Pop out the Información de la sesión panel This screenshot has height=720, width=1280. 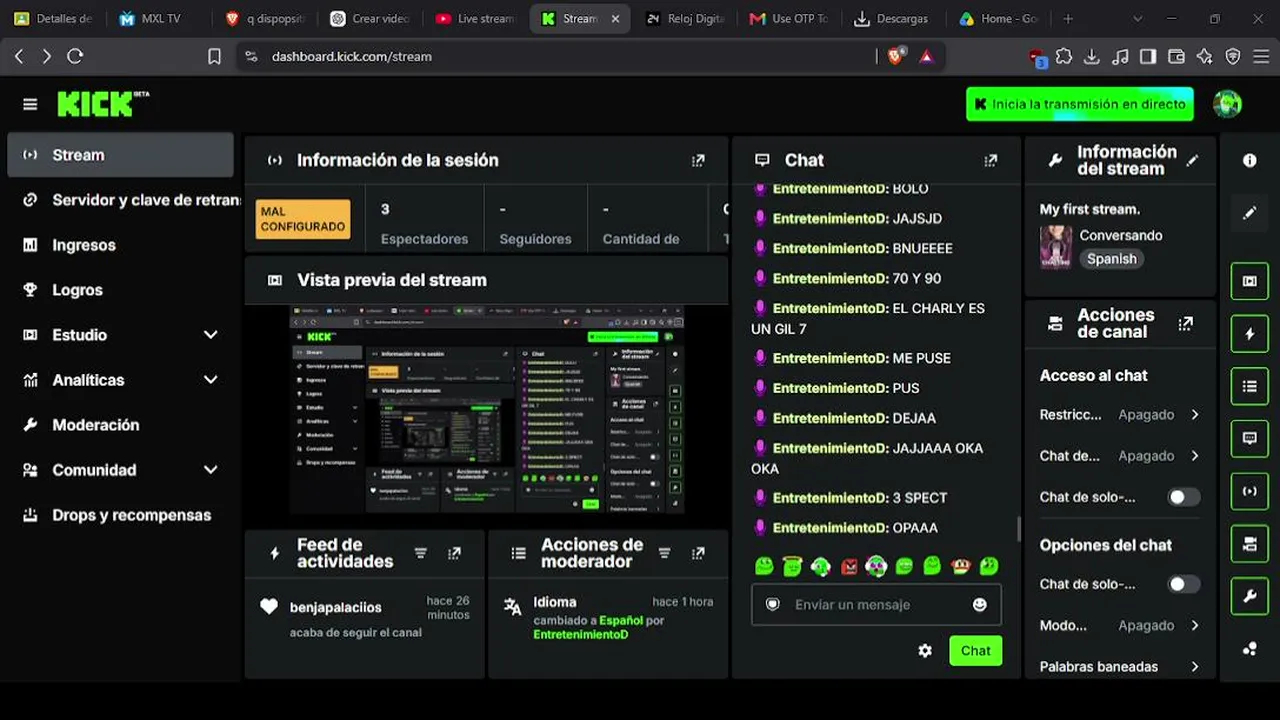click(698, 160)
